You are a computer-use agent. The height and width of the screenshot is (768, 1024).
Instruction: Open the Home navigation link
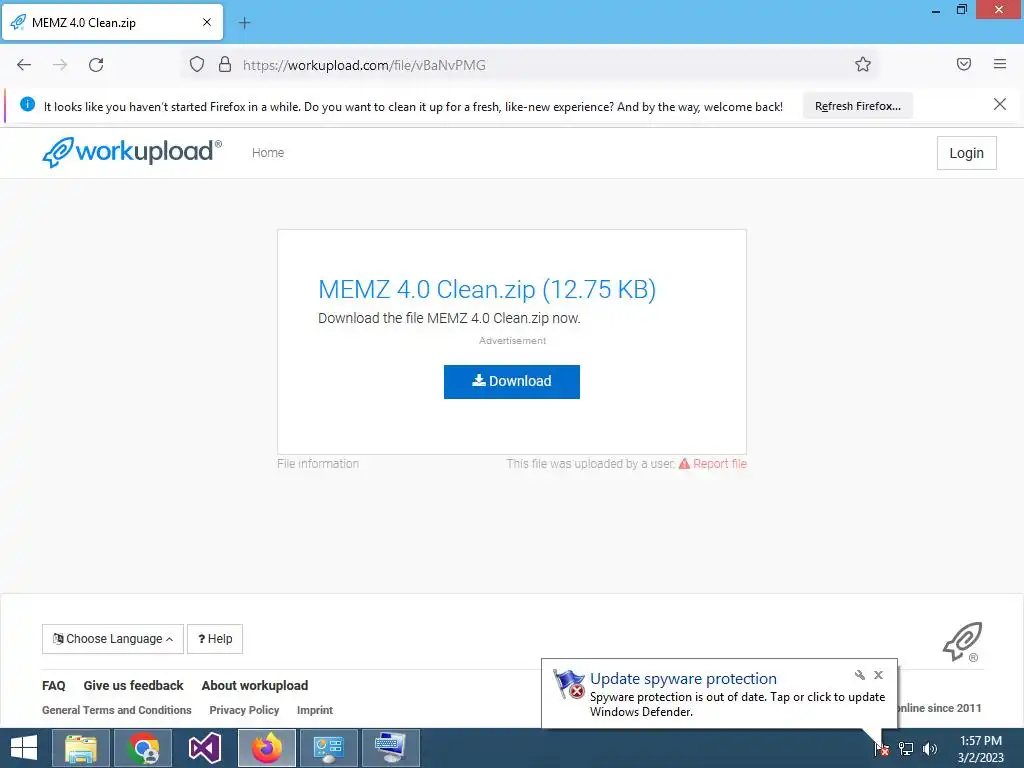268,153
